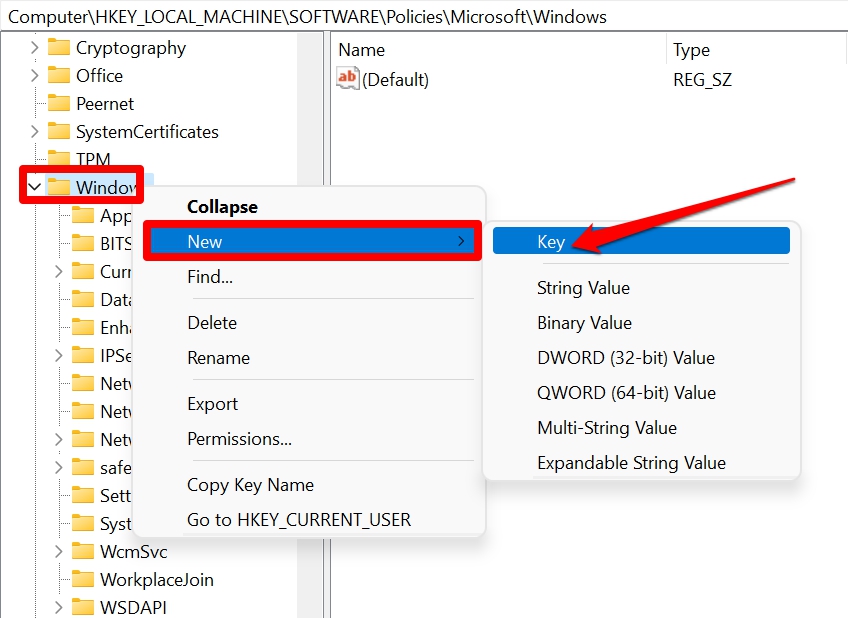Click the Peernet folder icon

(59, 104)
